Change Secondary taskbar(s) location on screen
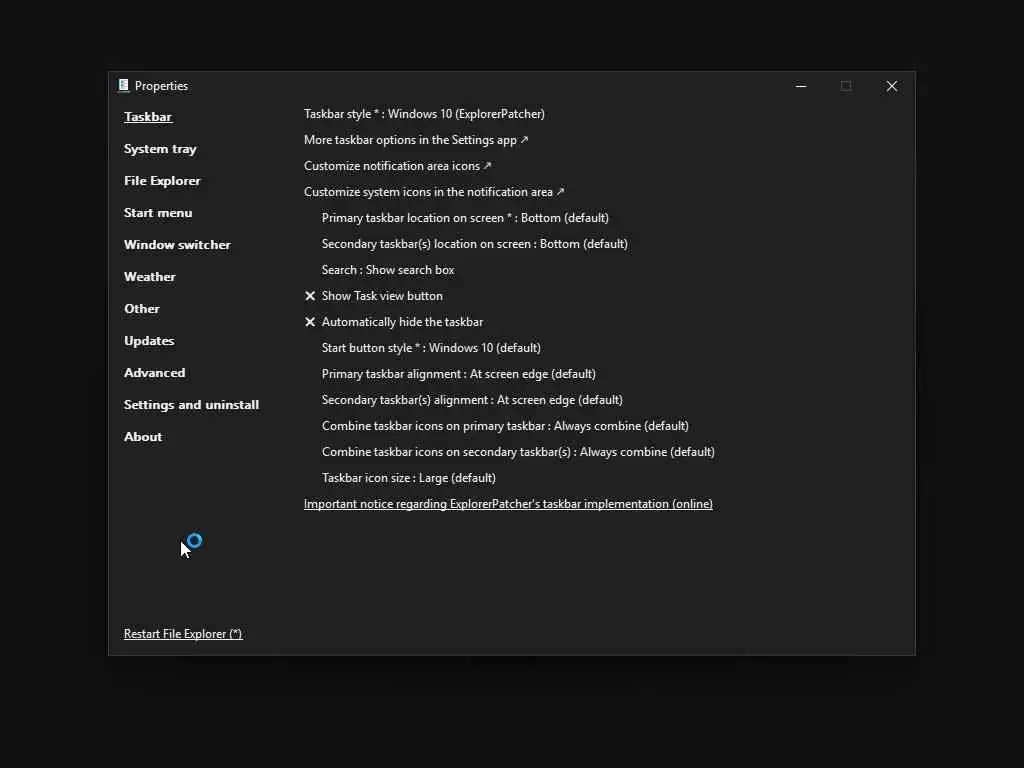Image resolution: width=1024 pixels, height=768 pixels. click(x=475, y=244)
